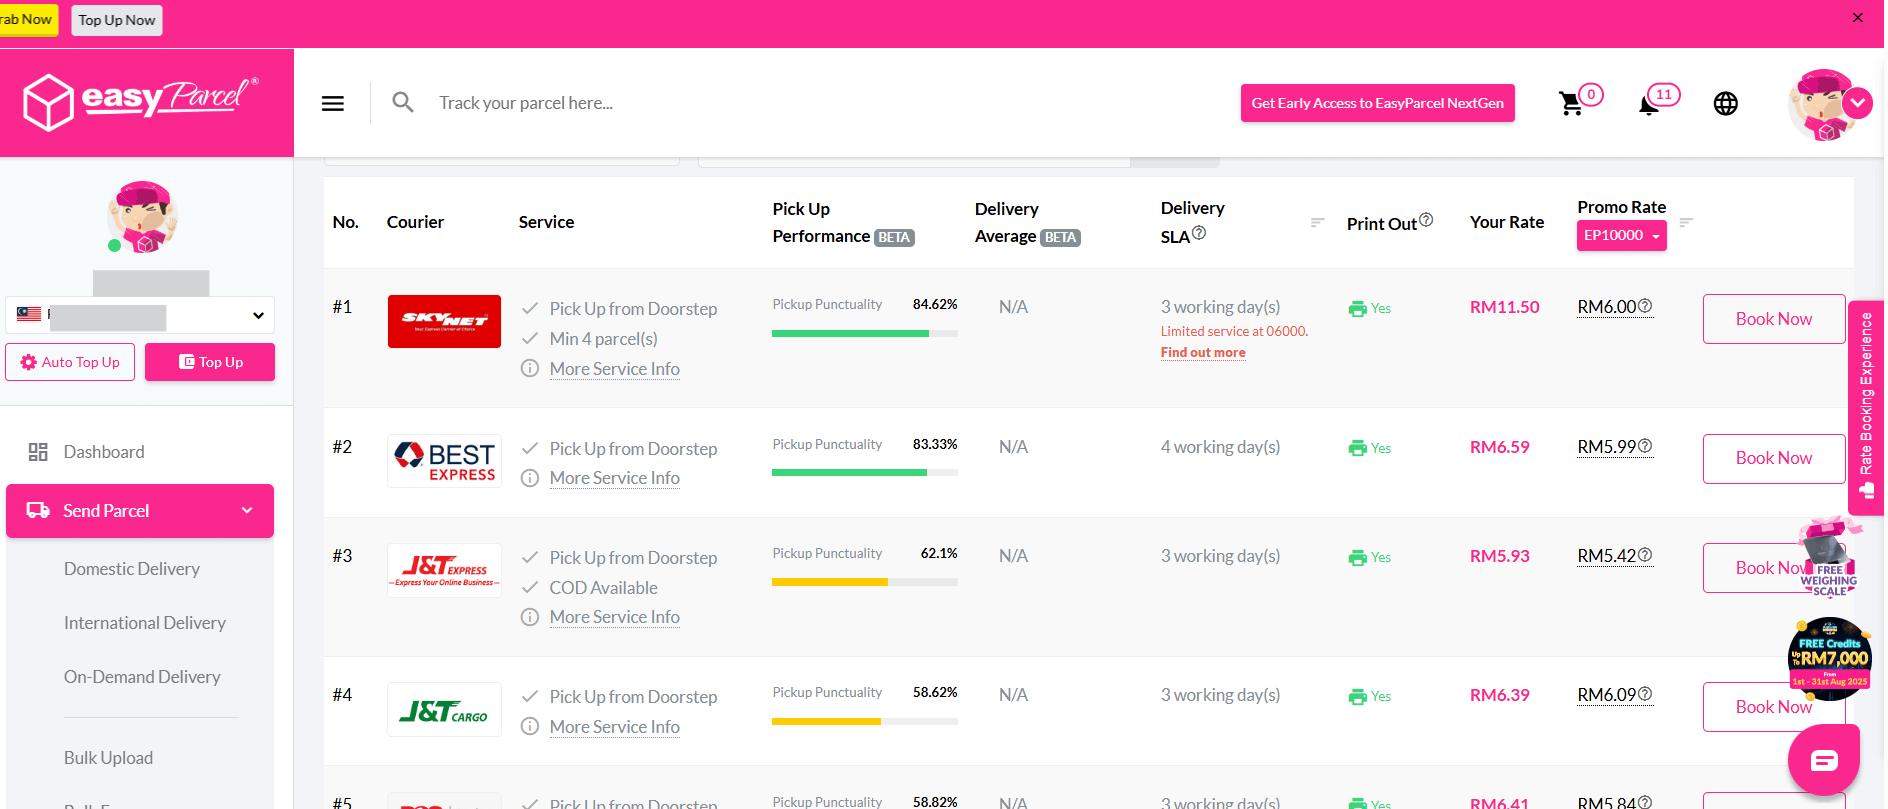
Task: Open the shopping cart icon
Action: pyautogui.click(x=1571, y=103)
